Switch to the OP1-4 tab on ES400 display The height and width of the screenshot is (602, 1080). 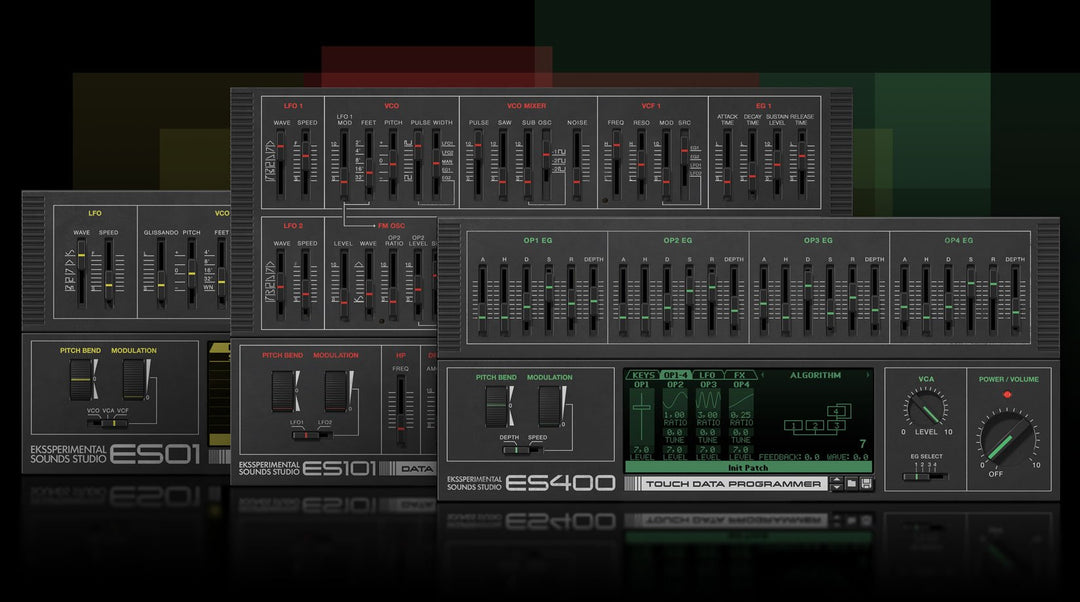tap(675, 375)
